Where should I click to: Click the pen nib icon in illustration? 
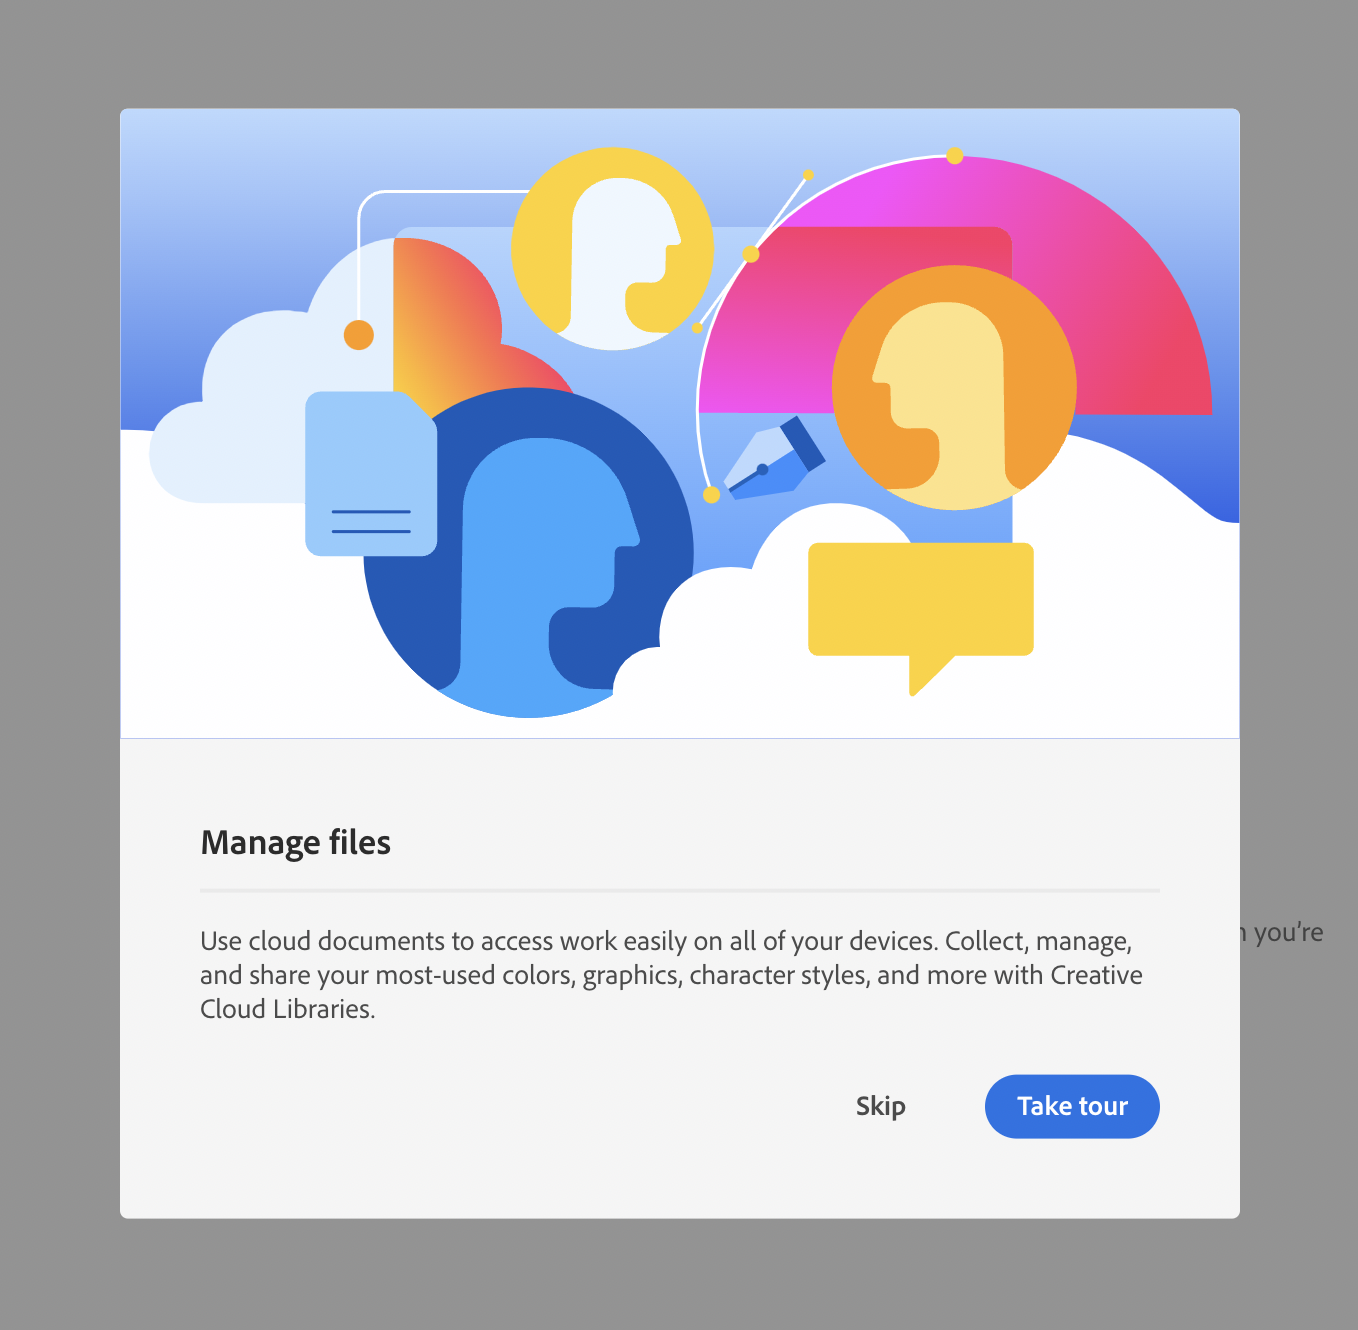(x=773, y=461)
